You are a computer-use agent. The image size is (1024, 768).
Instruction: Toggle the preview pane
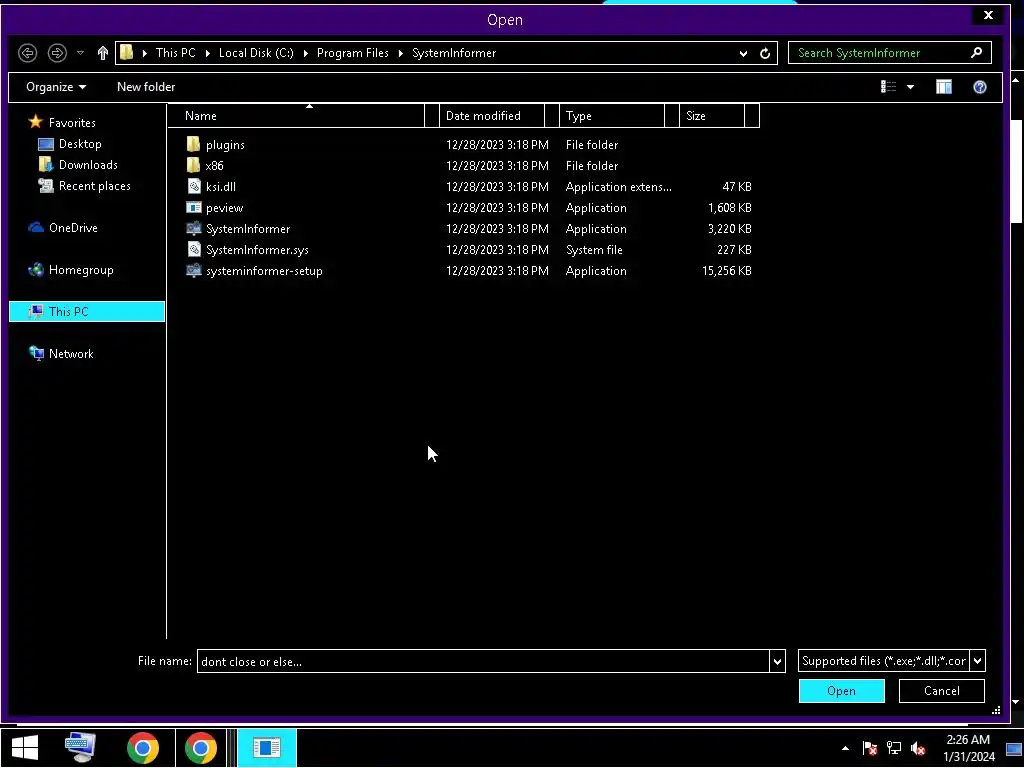point(944,87)
